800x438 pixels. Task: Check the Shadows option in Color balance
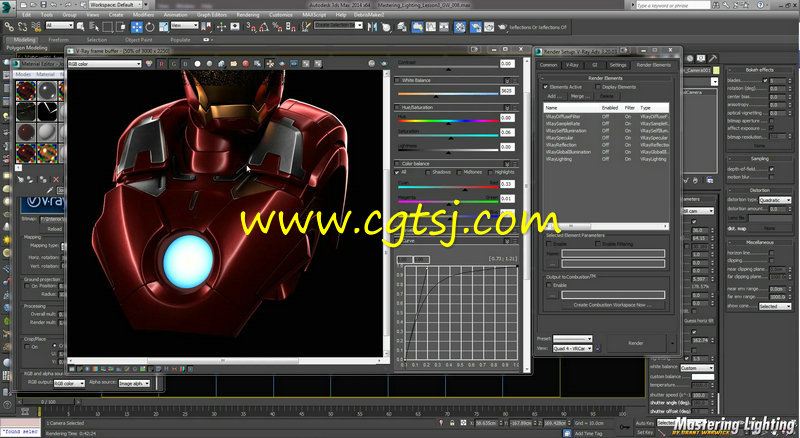pos(428,172)
